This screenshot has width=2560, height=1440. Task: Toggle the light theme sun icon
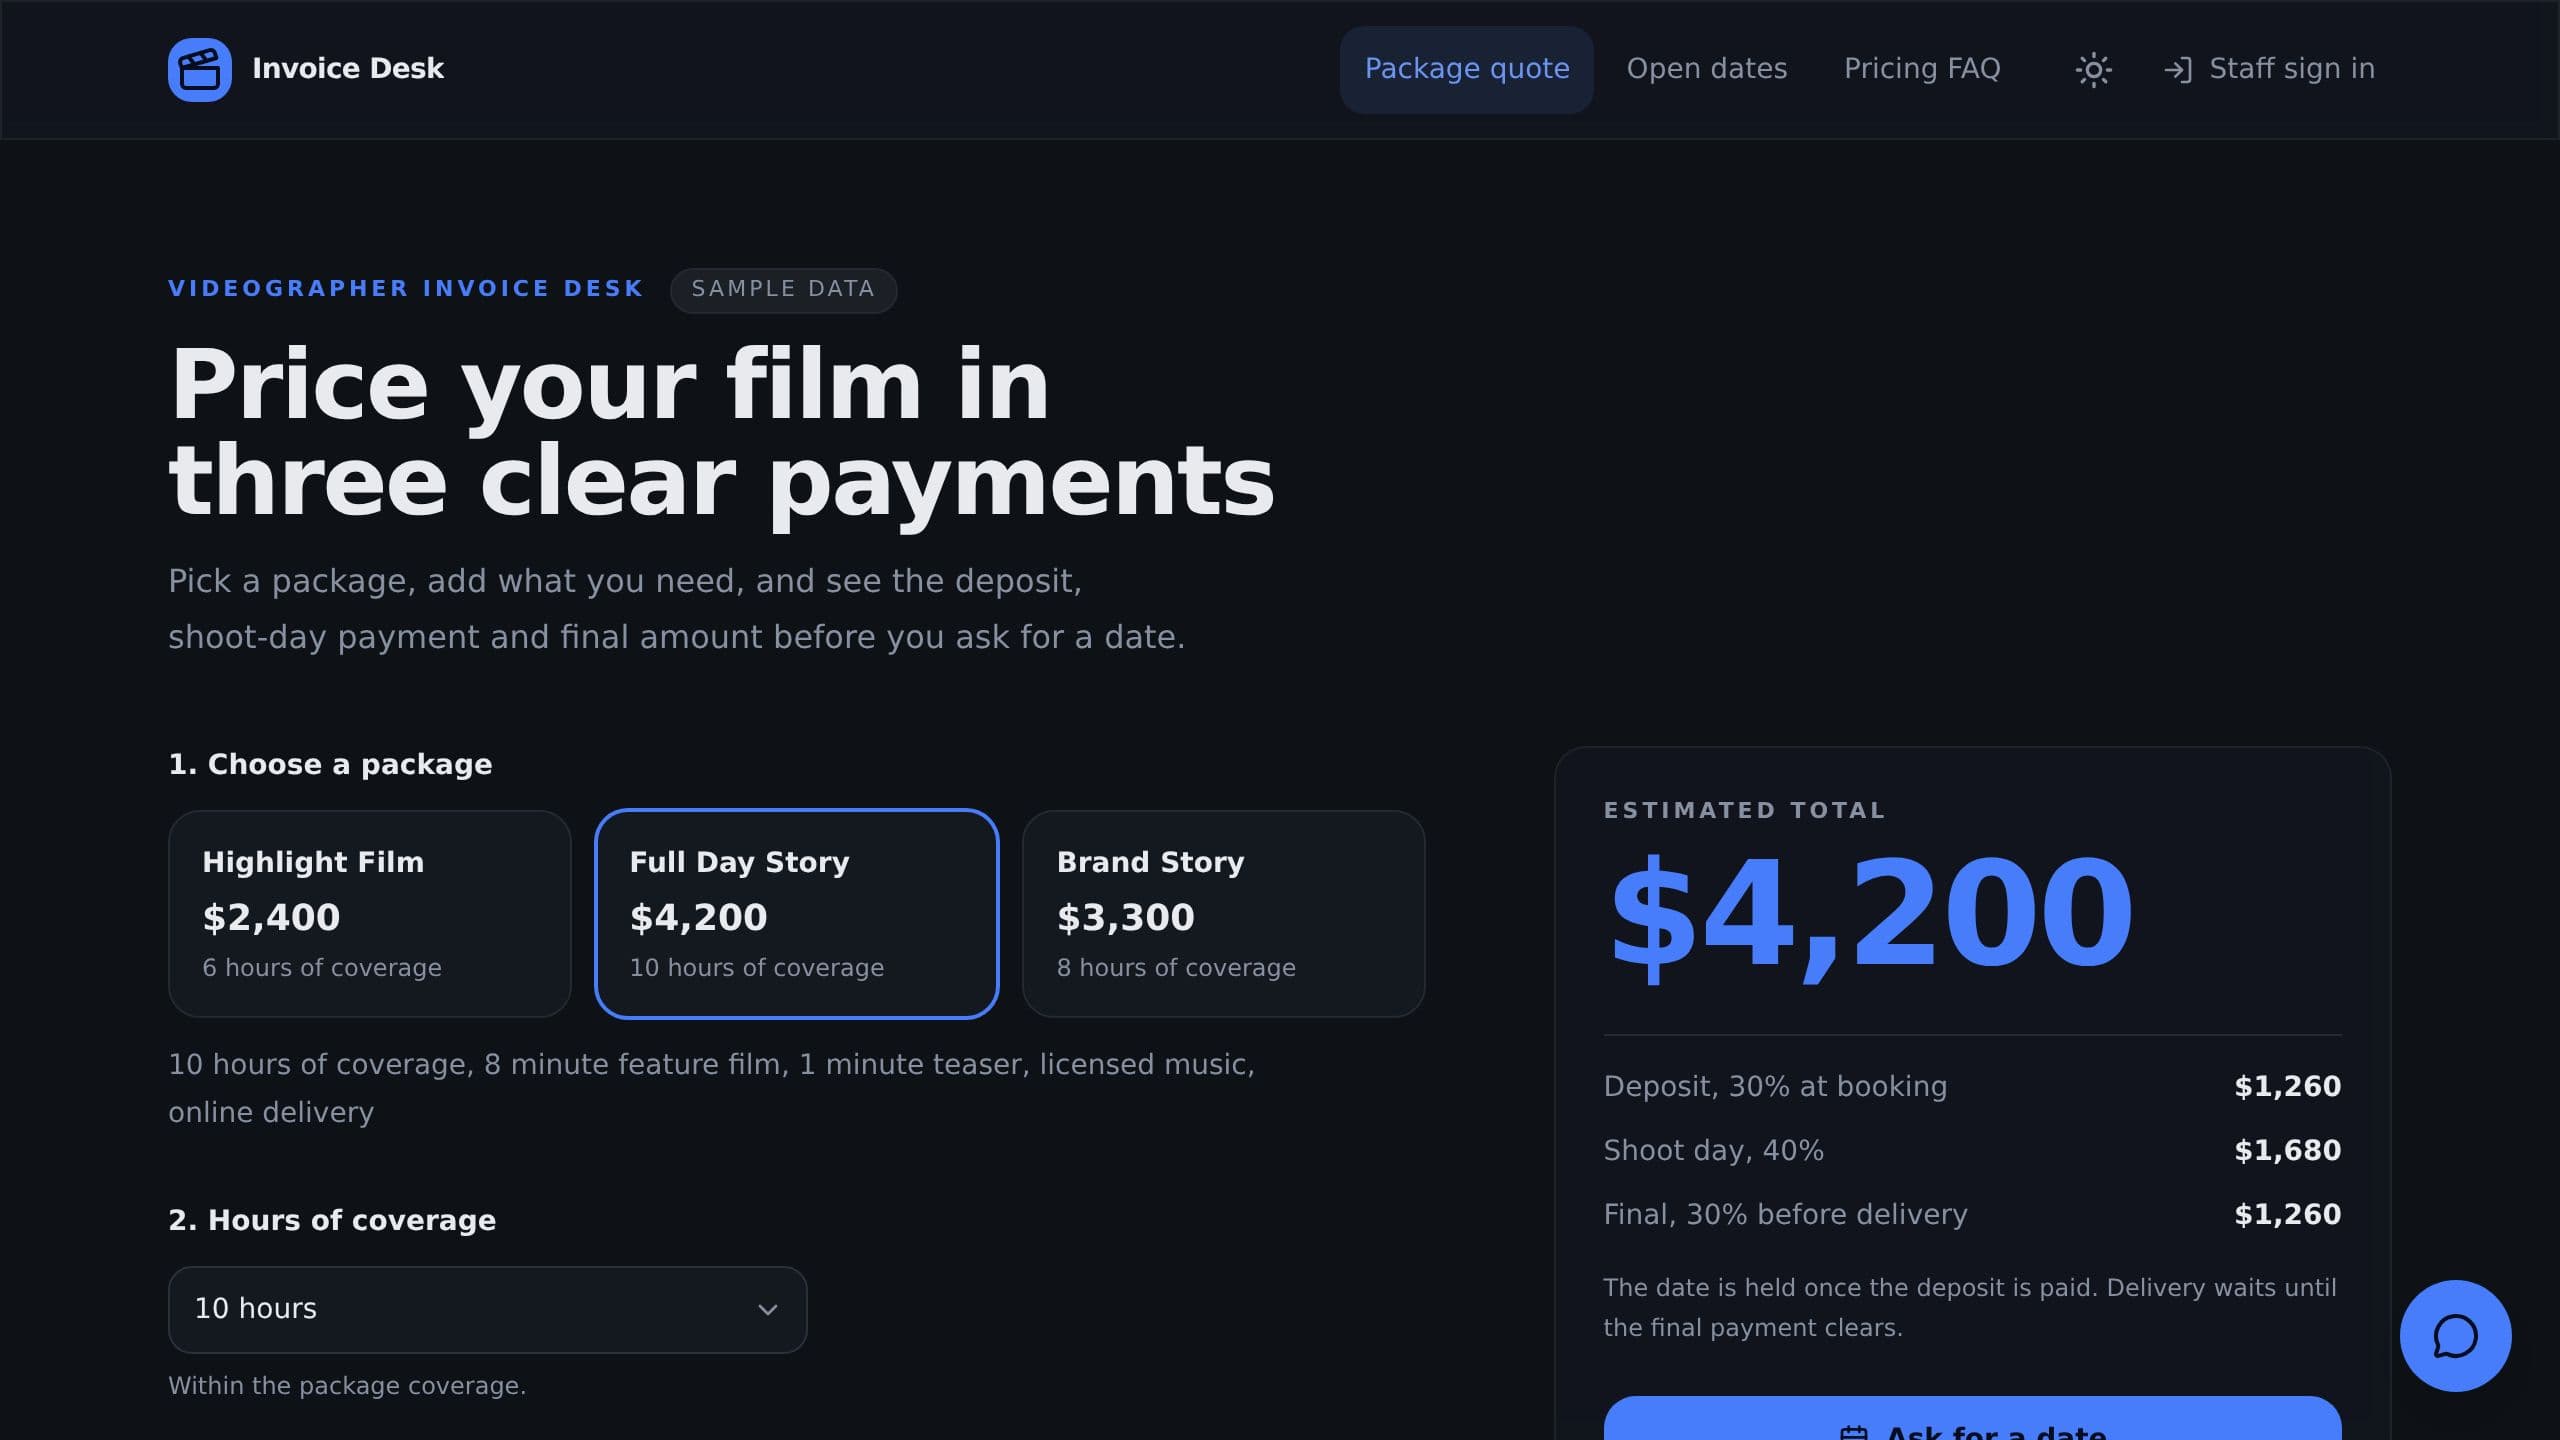2093,70
